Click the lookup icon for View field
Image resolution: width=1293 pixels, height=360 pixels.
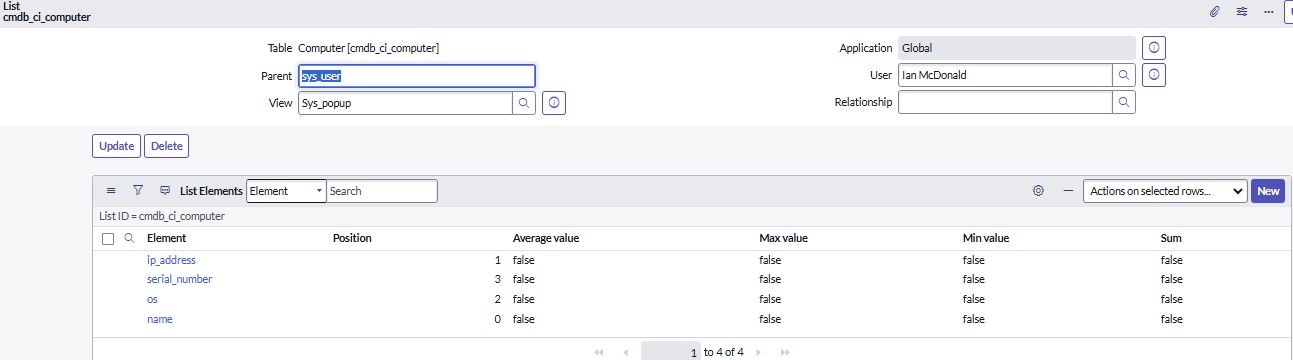coord(524,103)
